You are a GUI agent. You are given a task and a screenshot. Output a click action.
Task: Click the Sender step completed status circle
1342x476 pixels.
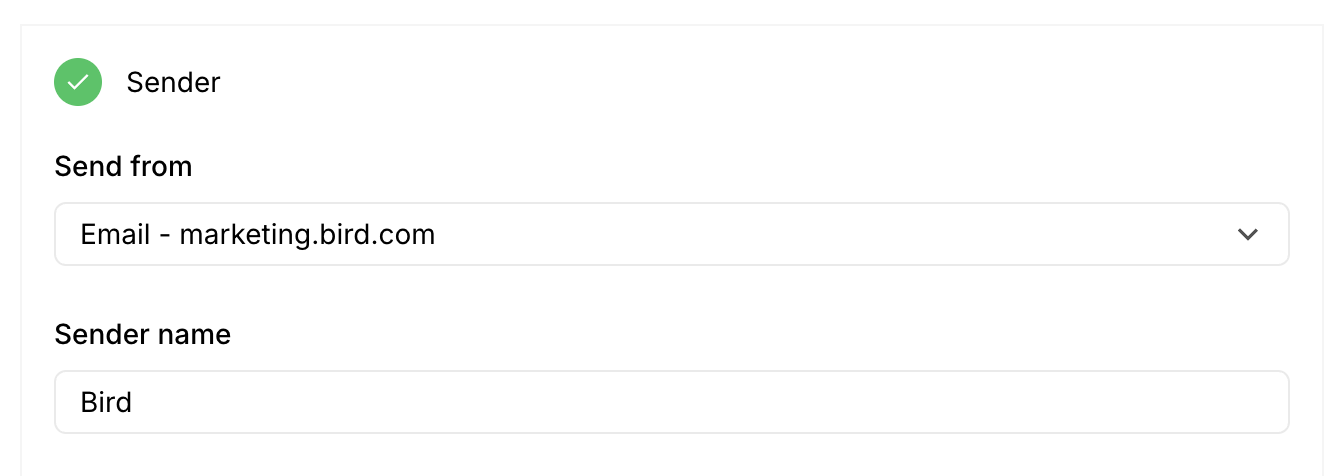click(78, 82)
